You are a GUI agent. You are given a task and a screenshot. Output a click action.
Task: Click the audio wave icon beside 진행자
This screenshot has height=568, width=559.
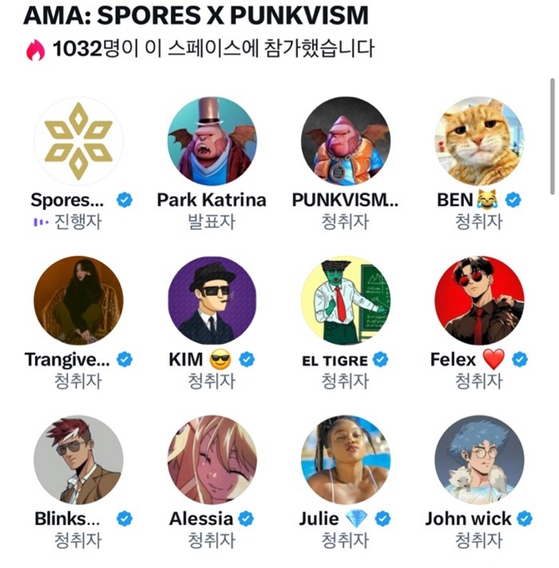coord(41,222)
